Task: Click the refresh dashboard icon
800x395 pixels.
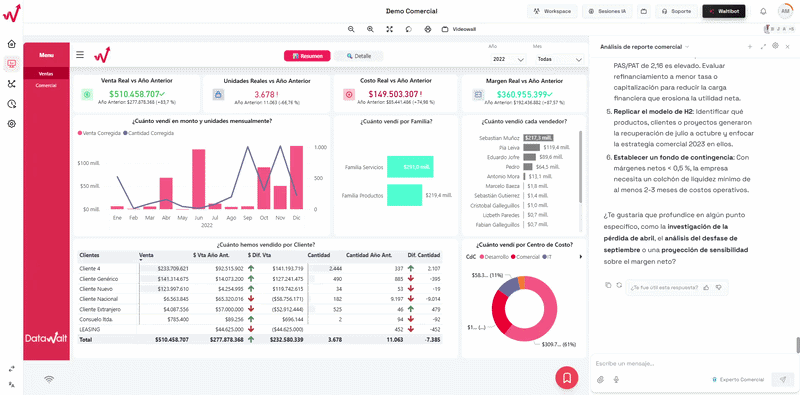Action: [409, 29]
